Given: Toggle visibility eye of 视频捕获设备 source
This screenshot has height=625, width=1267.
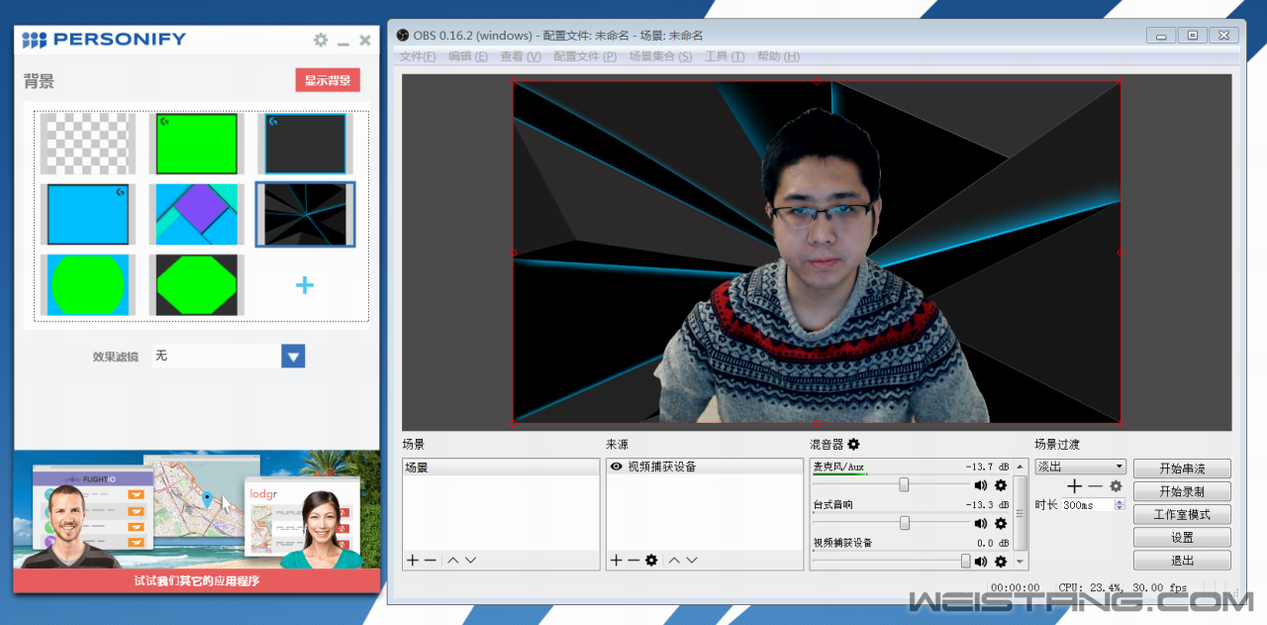Looking at the screenshot, I should (x=616, y=467).
